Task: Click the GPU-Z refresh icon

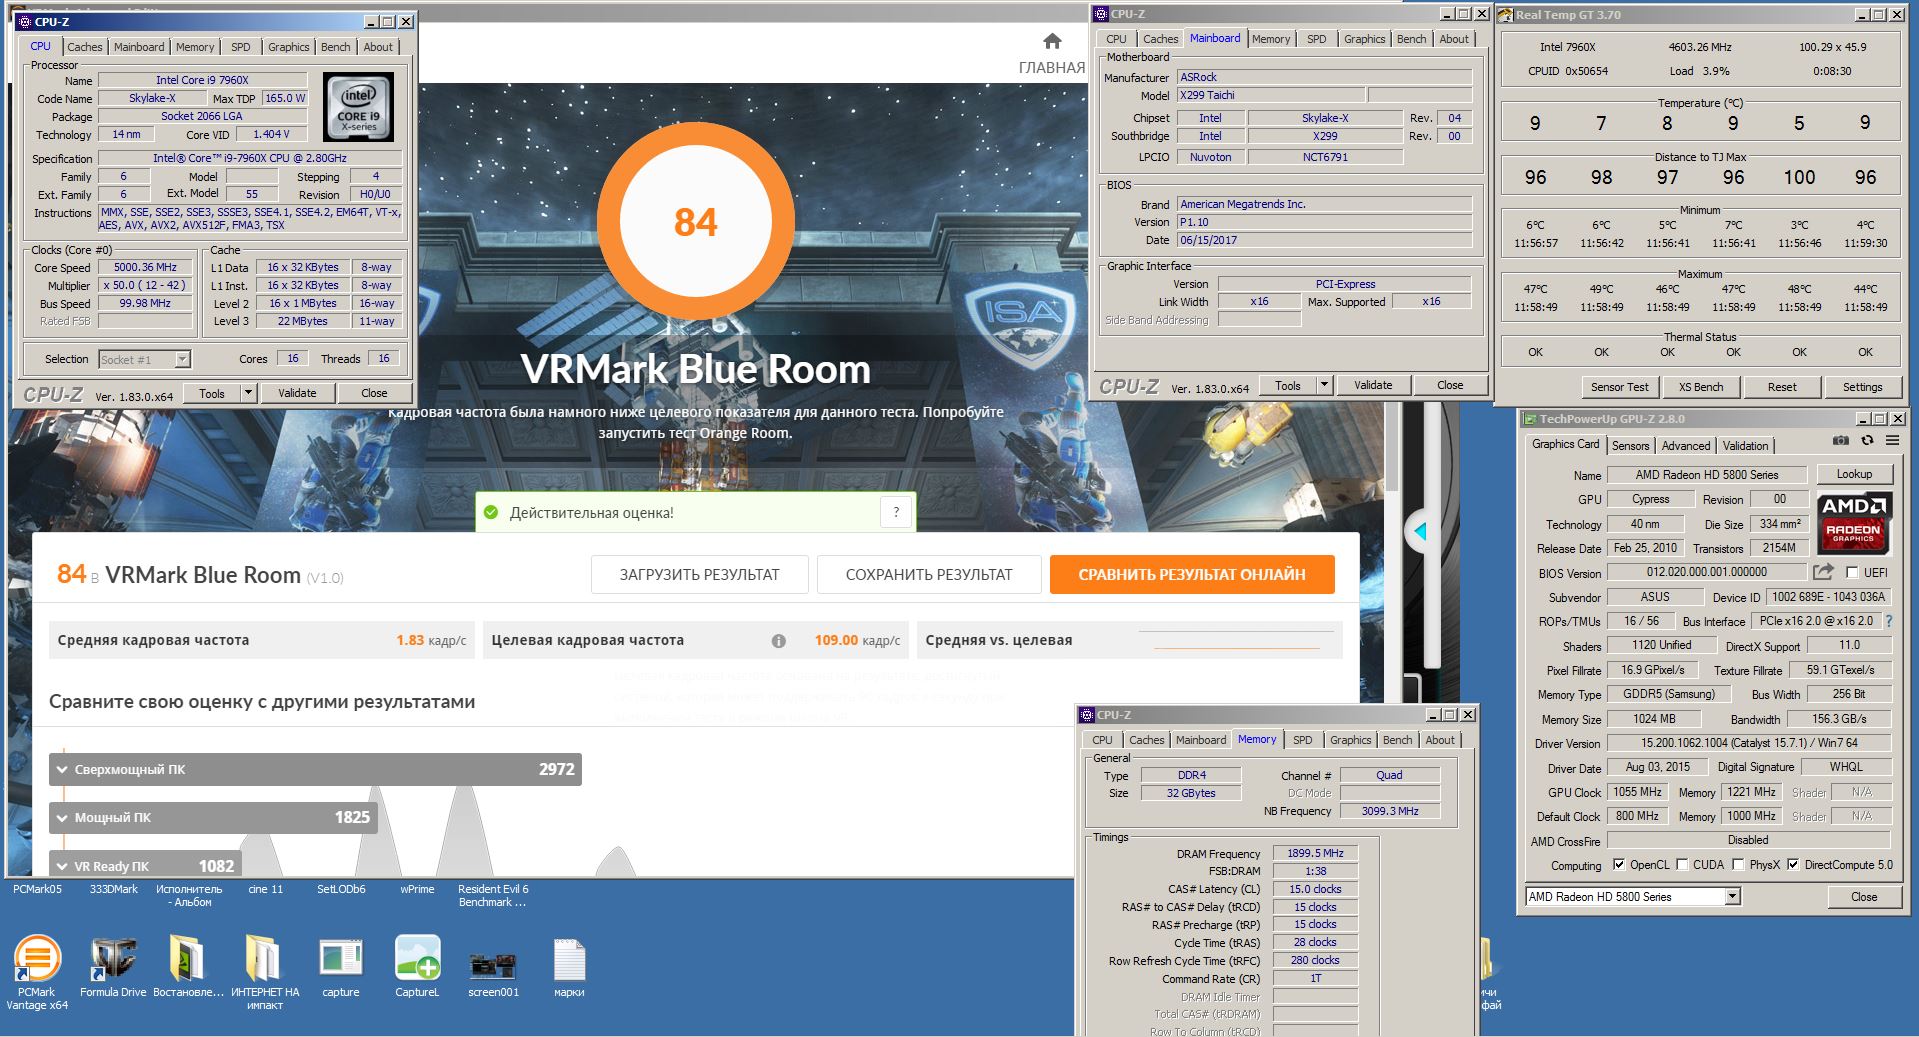Action: pos(1866,441)
